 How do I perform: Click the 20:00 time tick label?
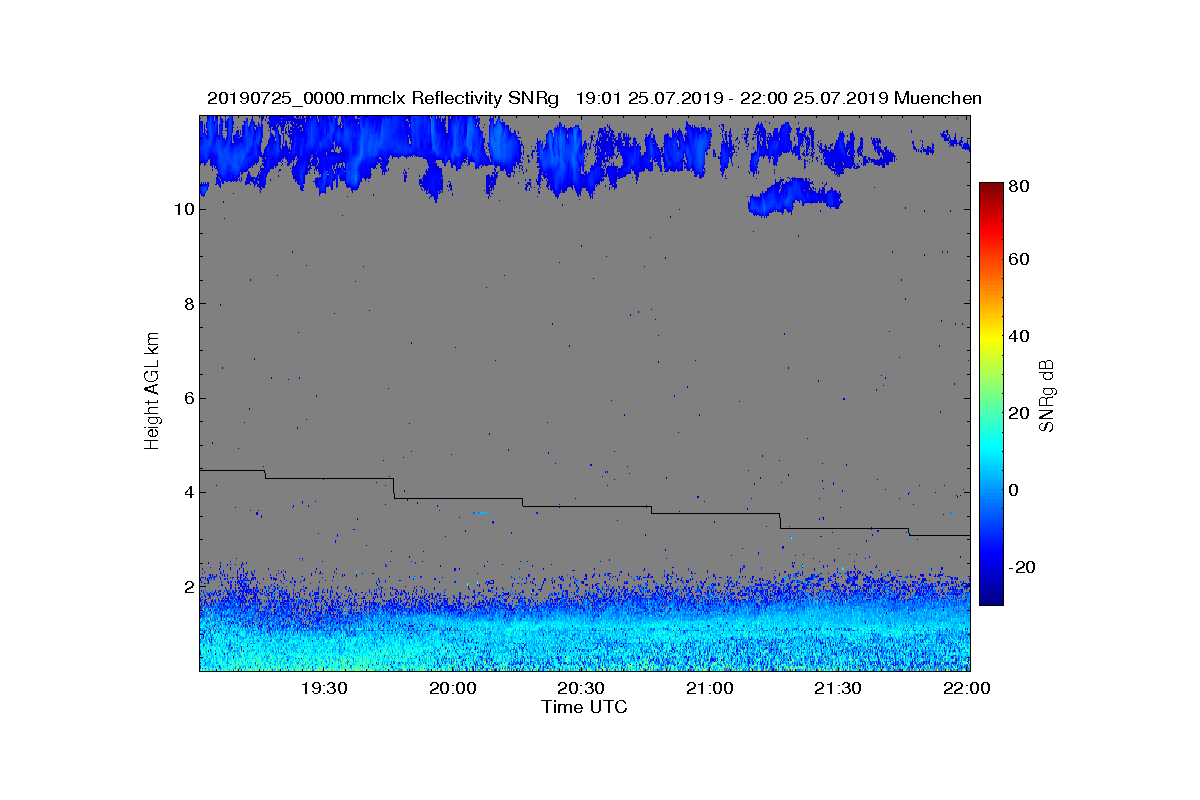point(453,688)
